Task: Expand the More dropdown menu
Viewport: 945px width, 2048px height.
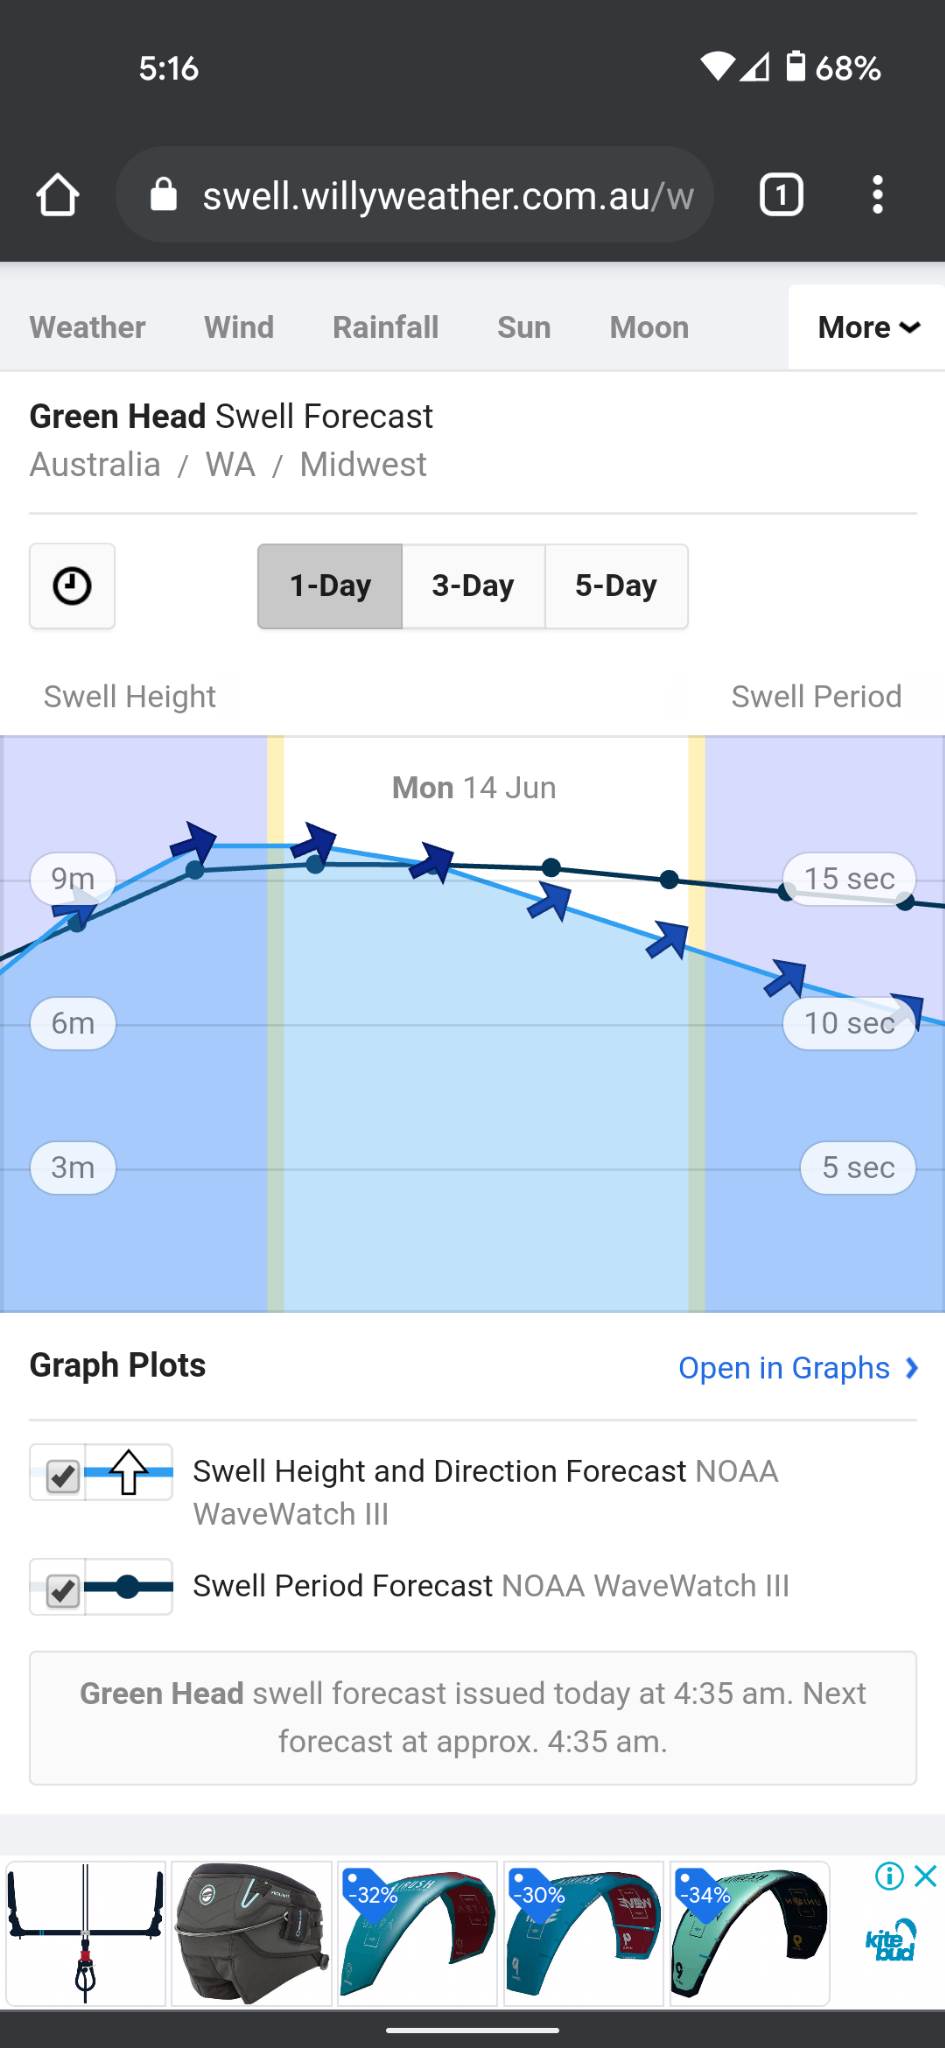Action: [x=867, y=327]
